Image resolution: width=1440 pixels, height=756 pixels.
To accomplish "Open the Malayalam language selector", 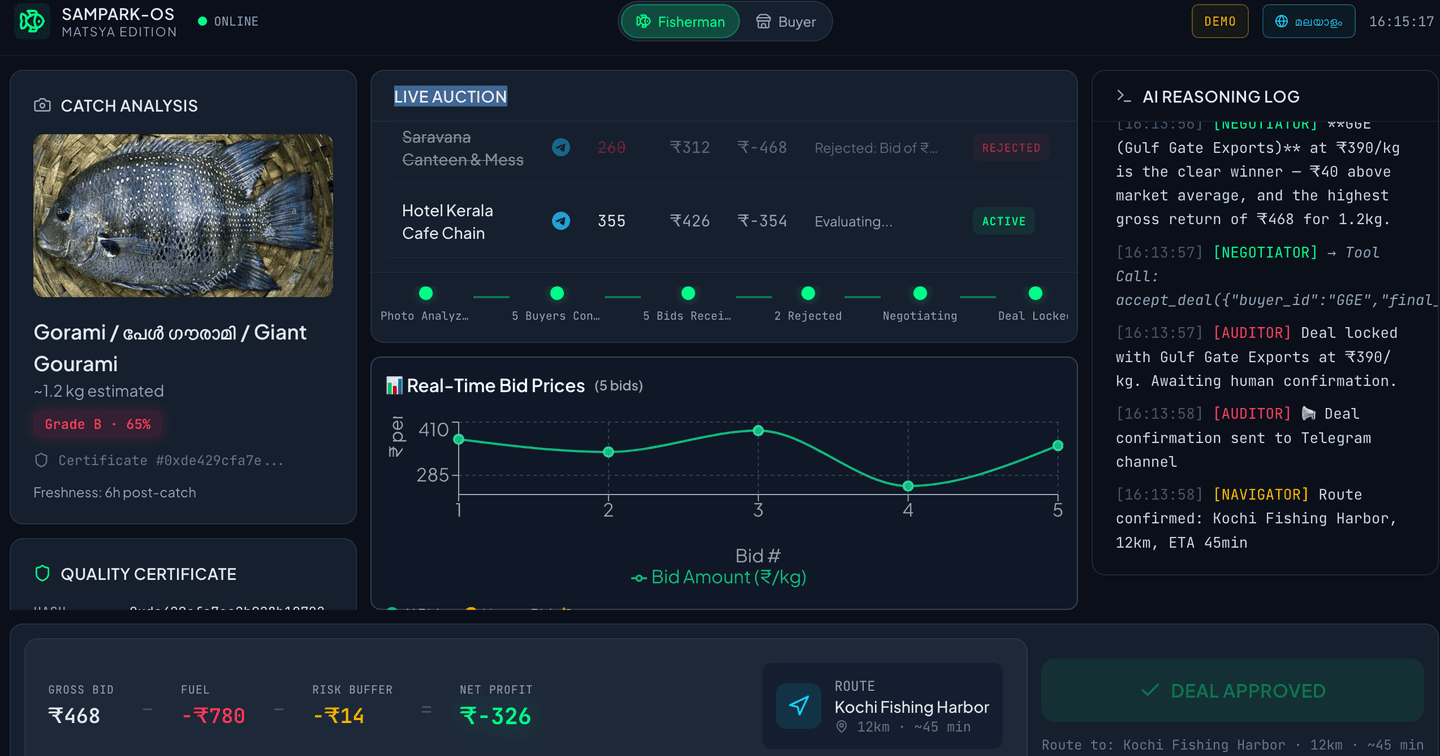I will point(1308,21).
